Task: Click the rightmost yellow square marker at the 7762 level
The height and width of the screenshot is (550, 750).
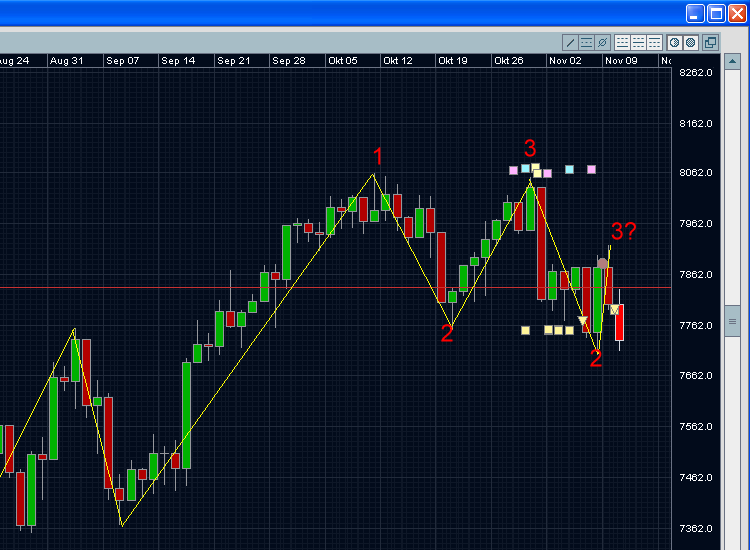Action: click(569, 330)
